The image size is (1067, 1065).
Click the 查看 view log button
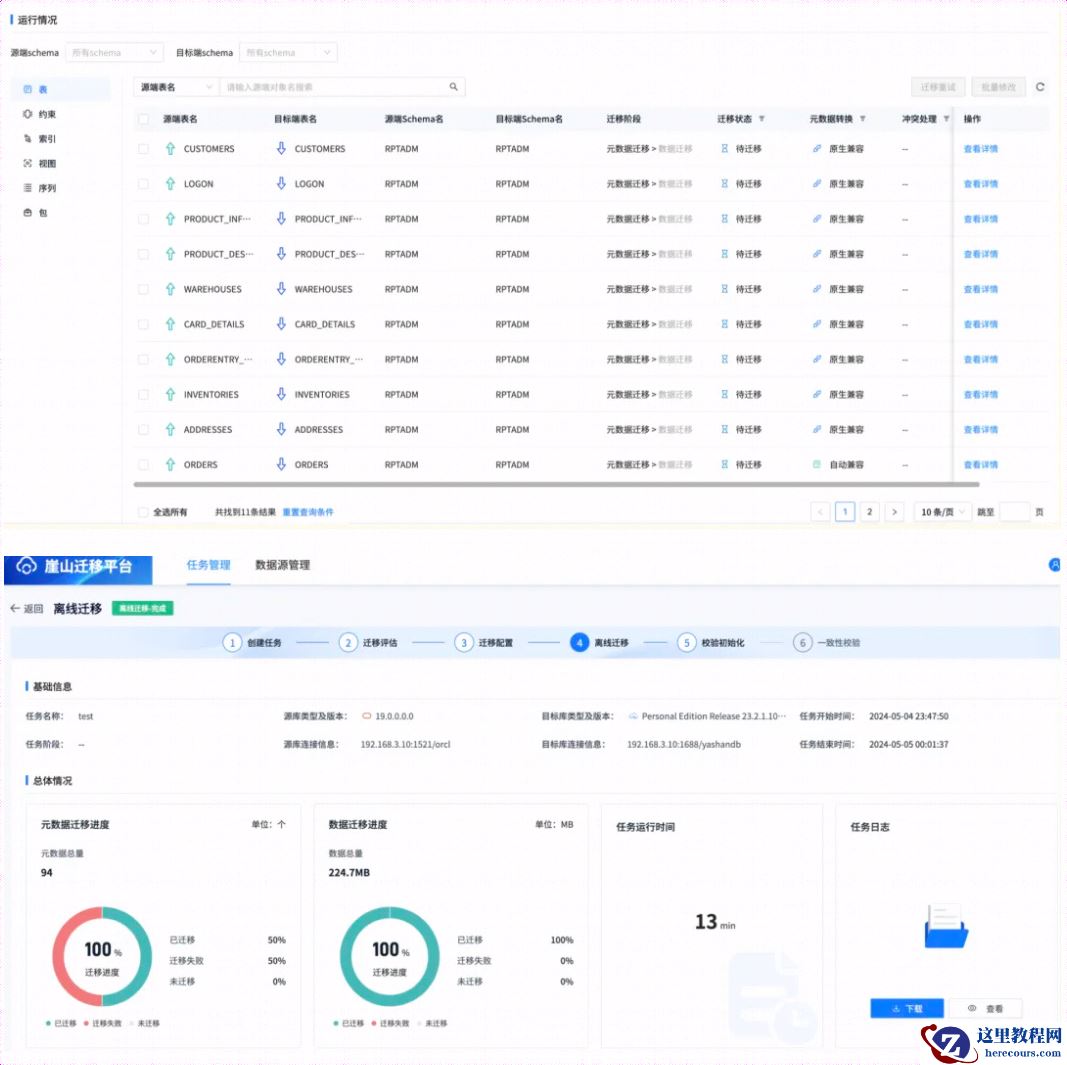[x=985, y=1009]
